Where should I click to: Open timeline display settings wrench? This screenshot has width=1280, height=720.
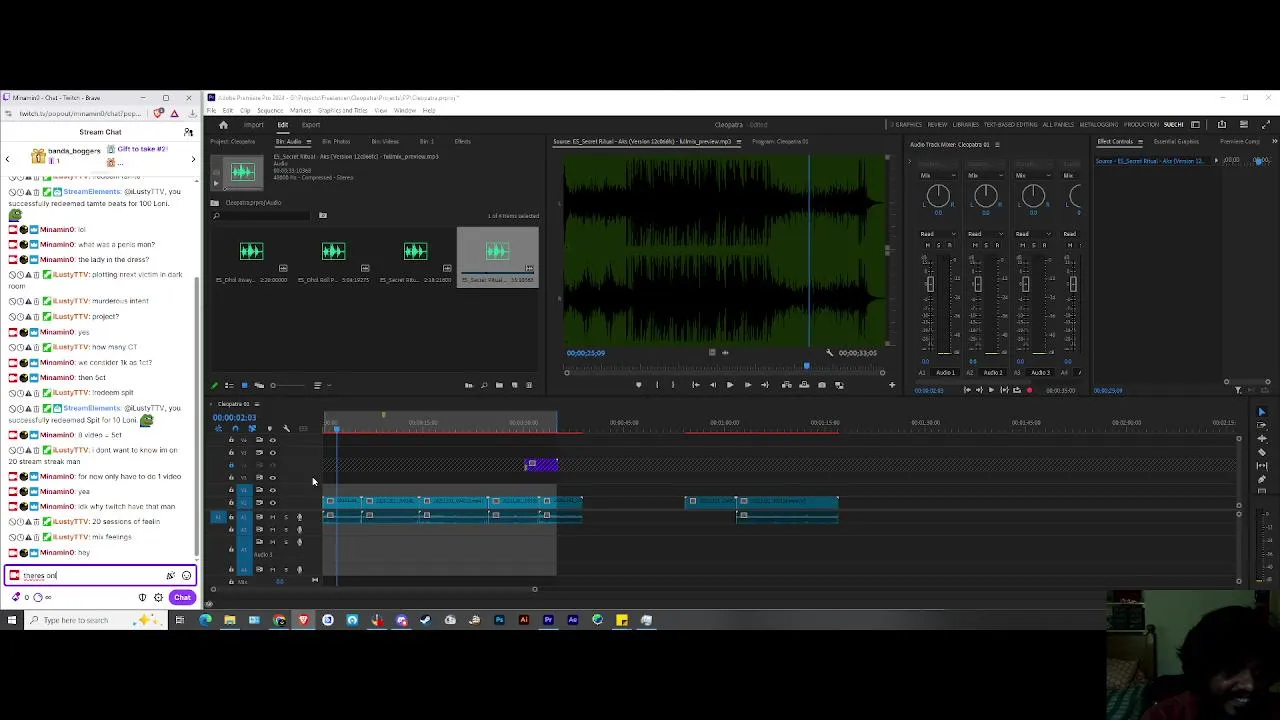coord(286,428)
